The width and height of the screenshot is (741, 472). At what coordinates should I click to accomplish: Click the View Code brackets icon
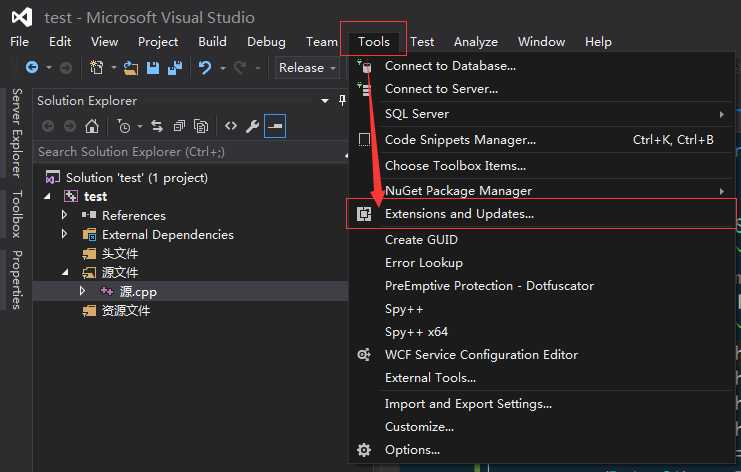click(231, 126)
